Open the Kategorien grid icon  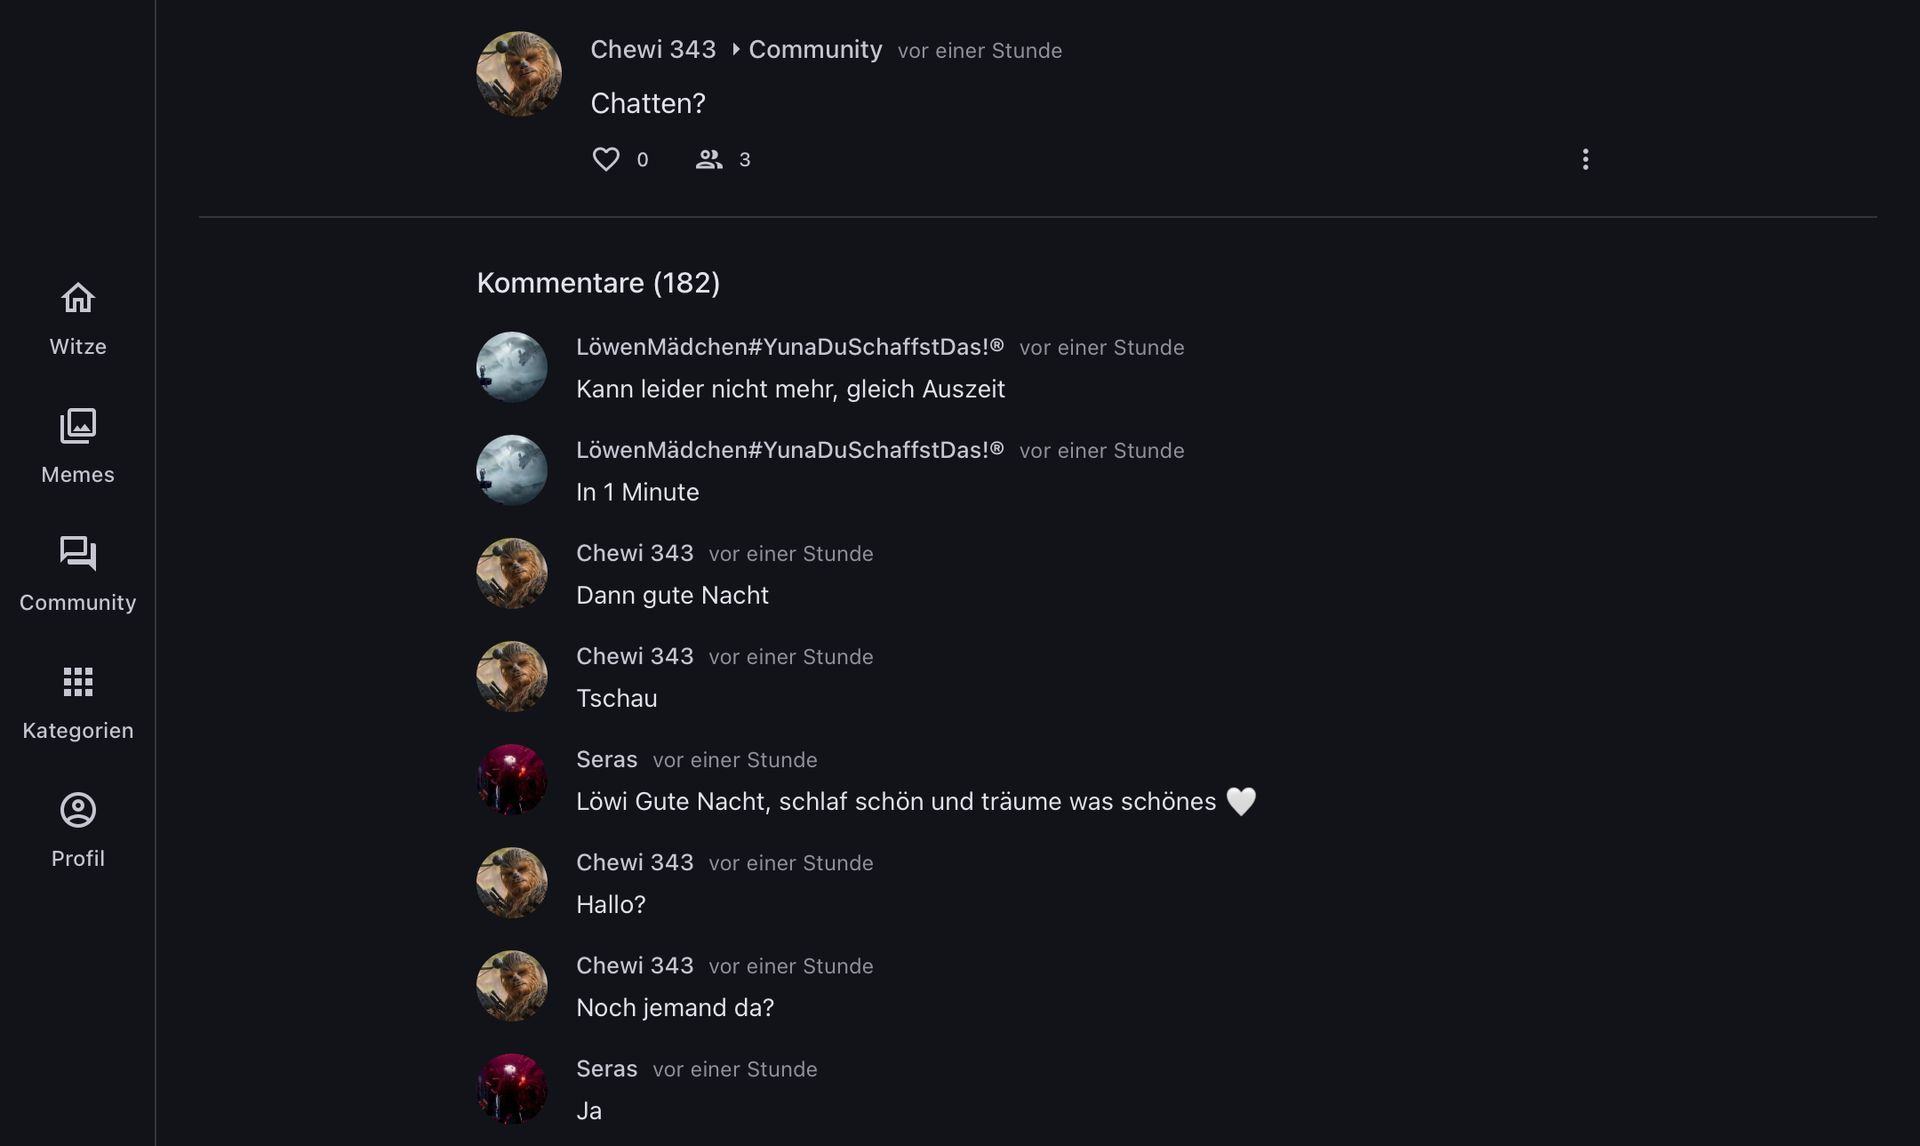point(78,682)
